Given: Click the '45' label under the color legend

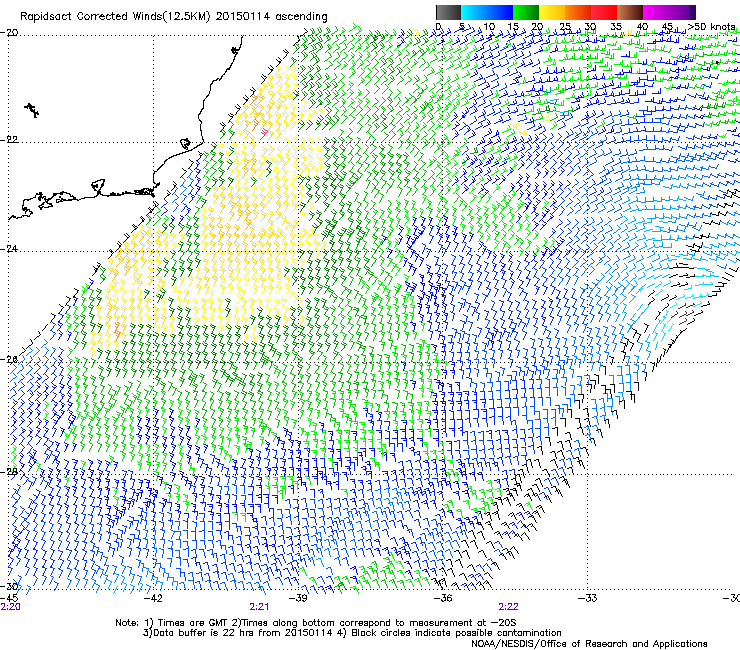Looking at the screenshot, I should click(x=667, y=26).
